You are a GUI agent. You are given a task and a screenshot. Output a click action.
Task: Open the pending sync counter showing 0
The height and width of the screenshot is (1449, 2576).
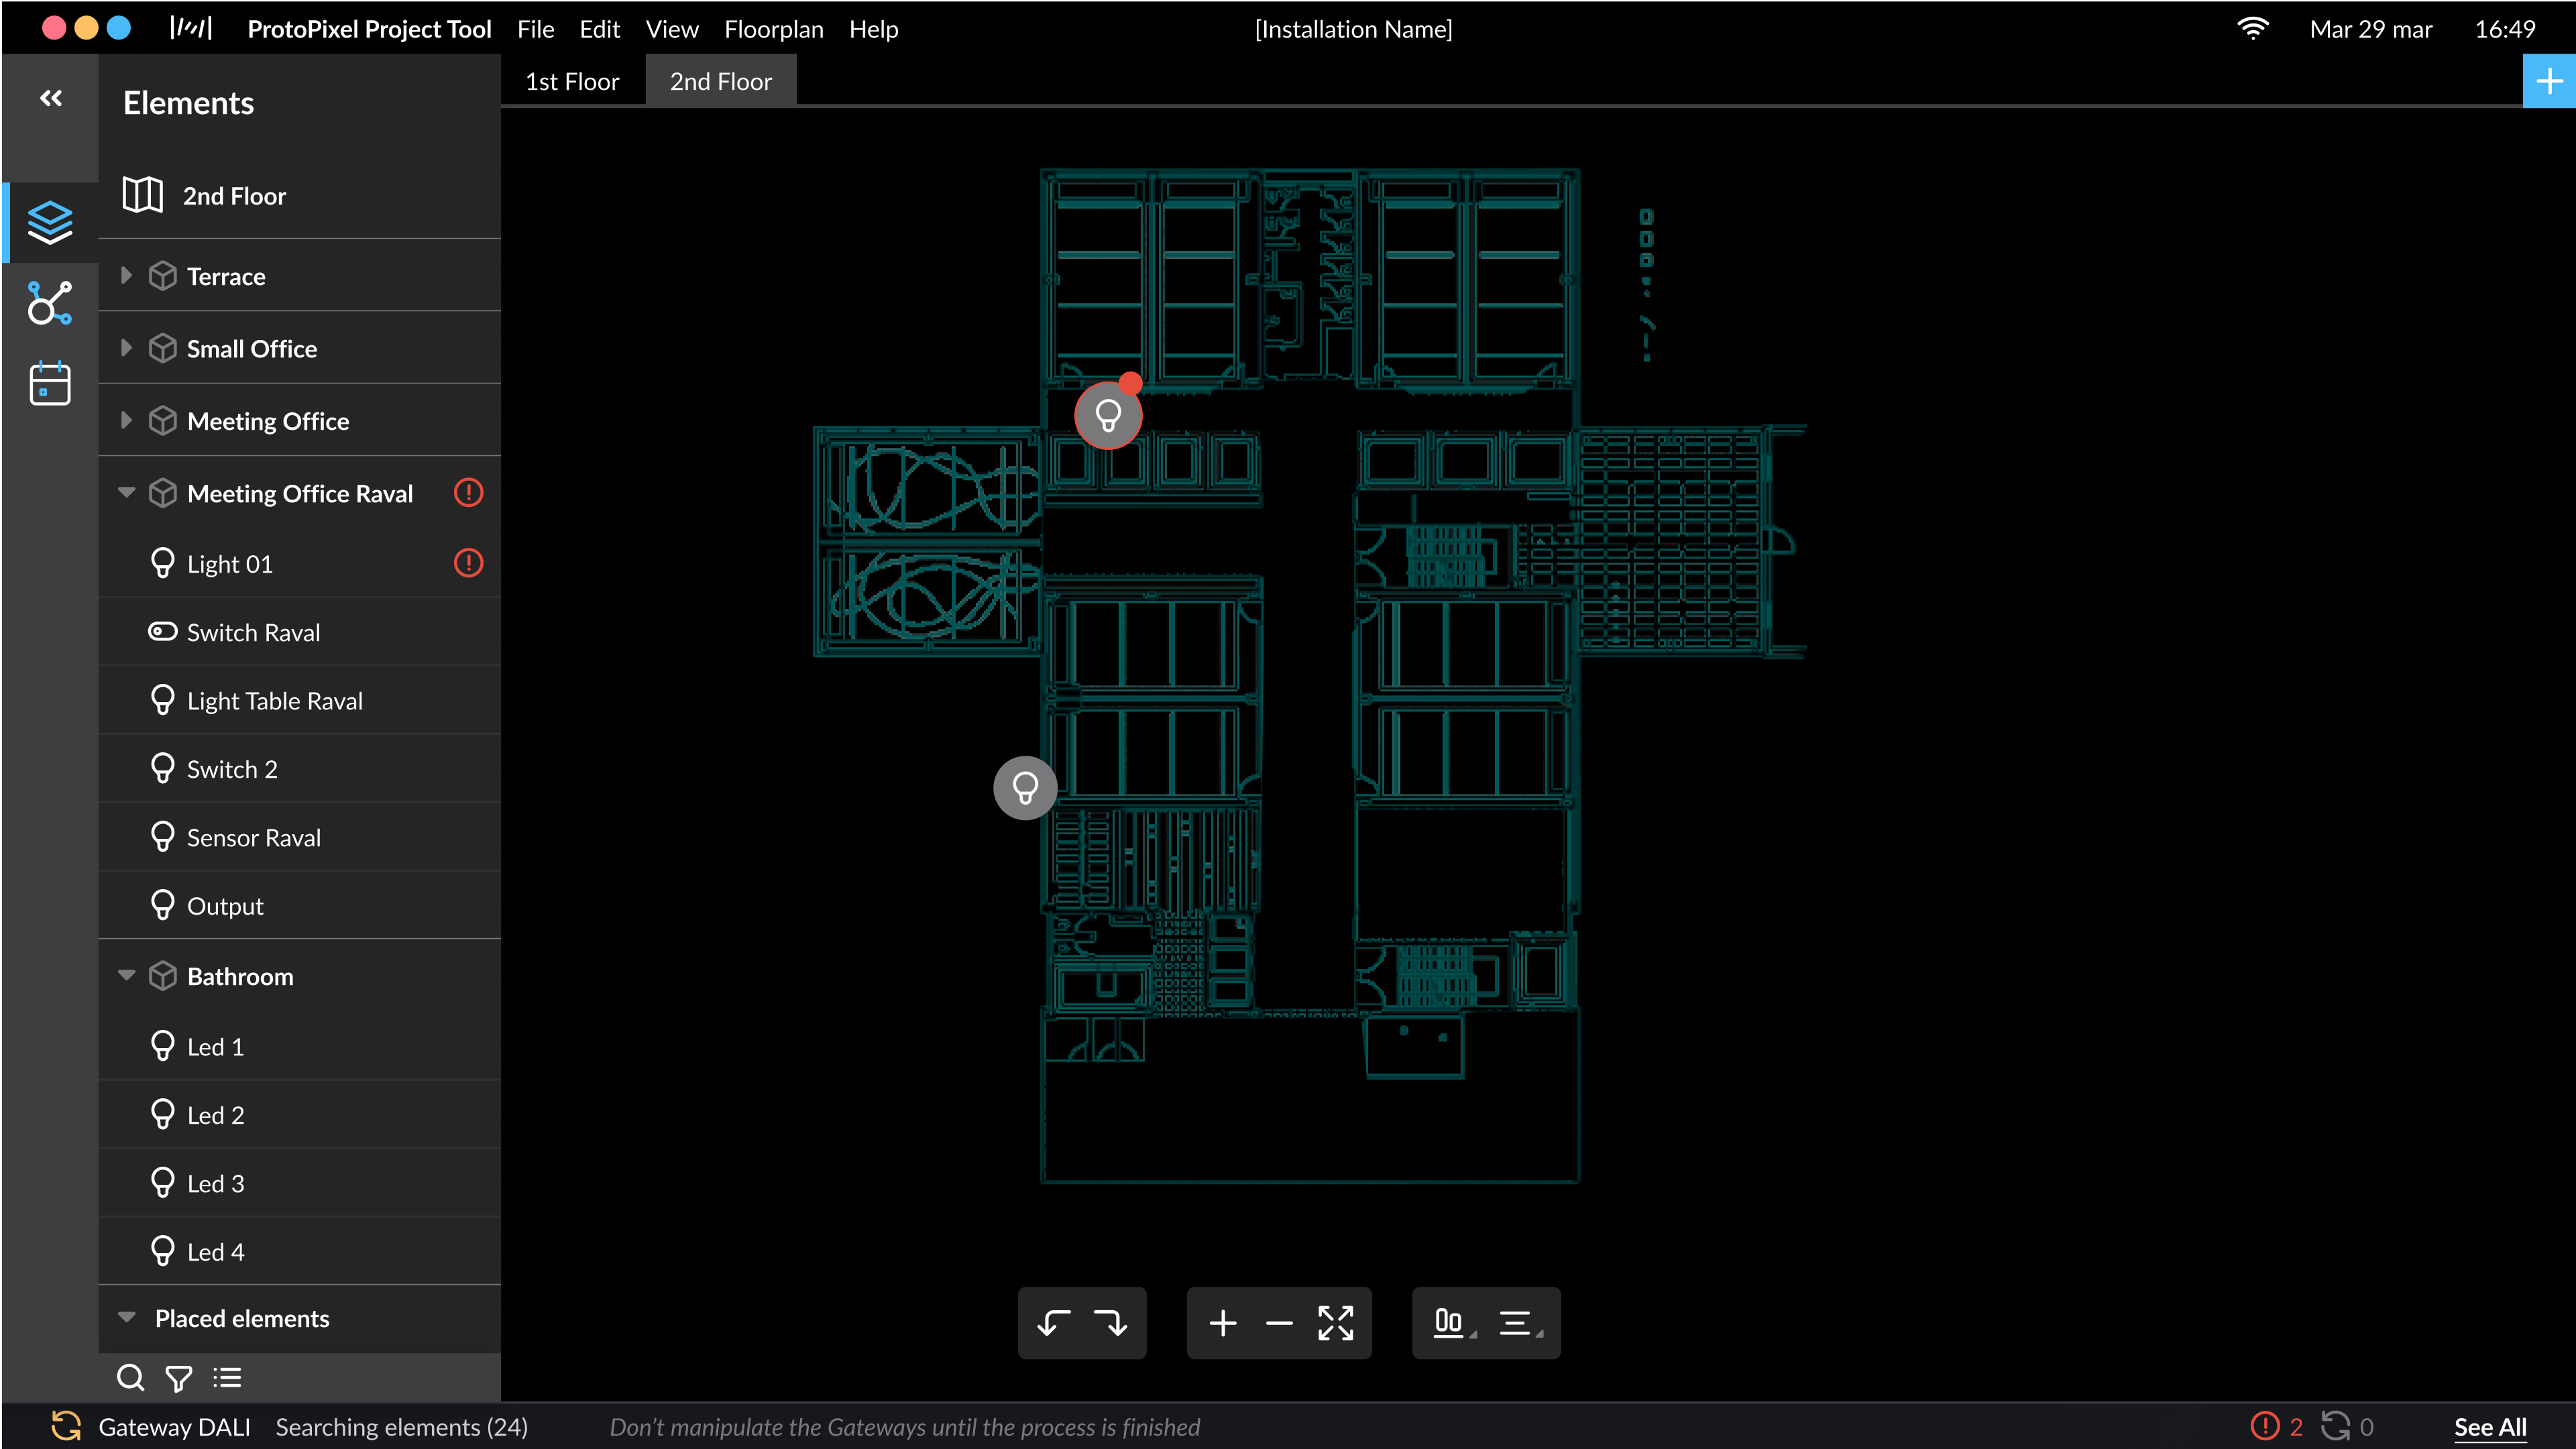[x=2347, y=1427]
